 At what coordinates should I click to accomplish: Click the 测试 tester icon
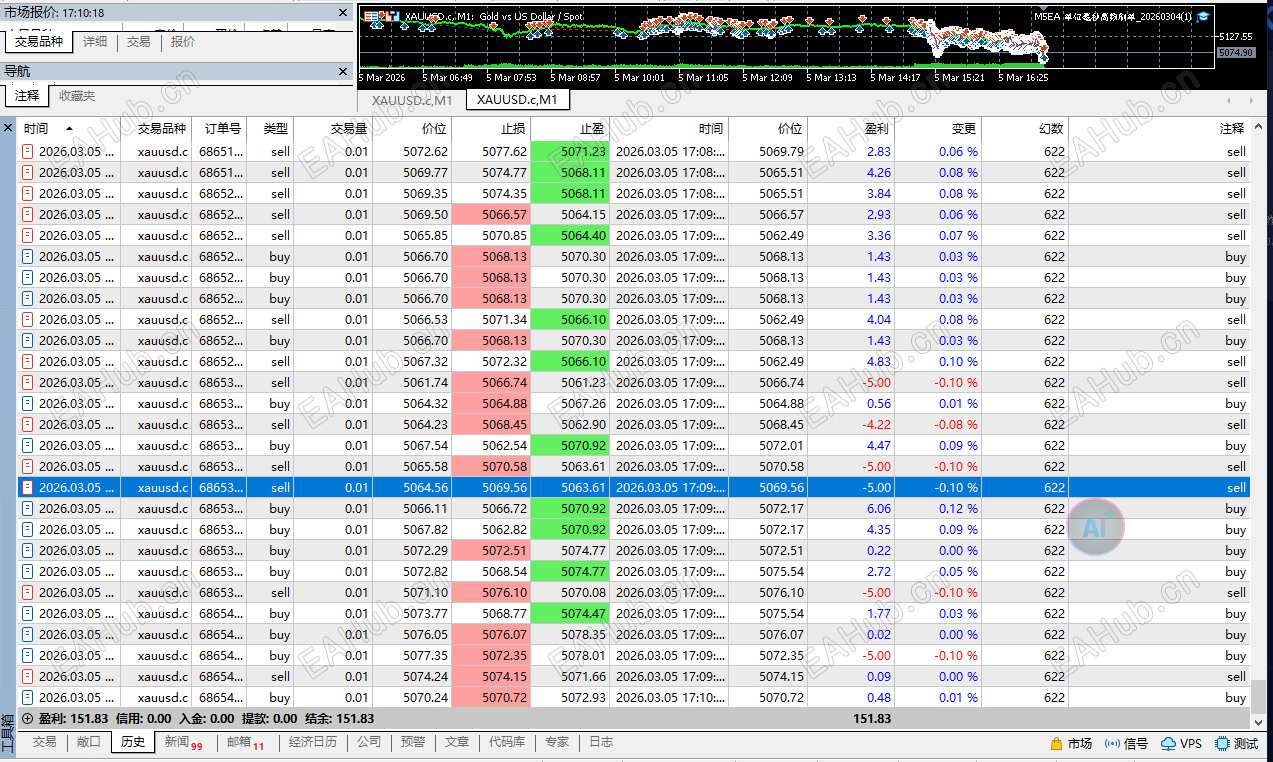click(x=1222, y=744)
